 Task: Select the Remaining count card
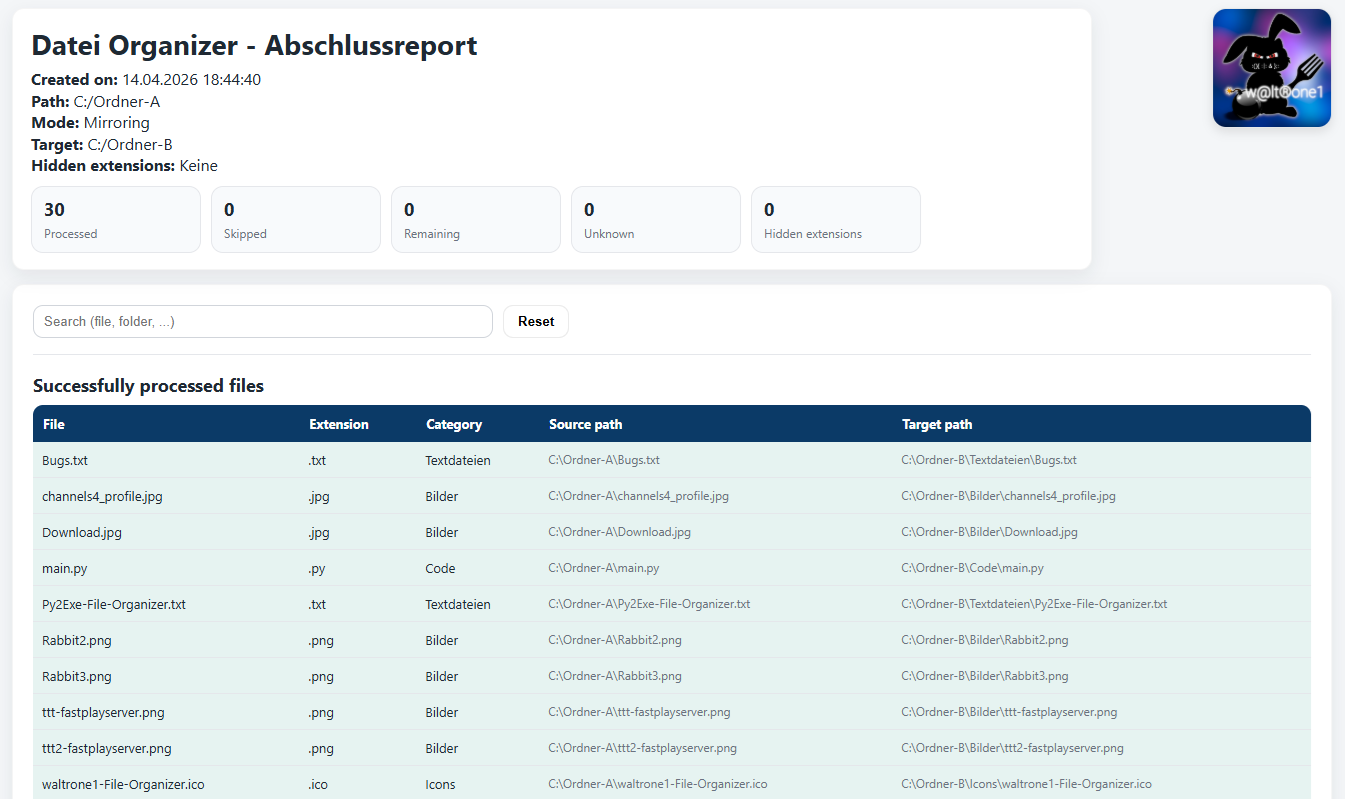[476, 219]
